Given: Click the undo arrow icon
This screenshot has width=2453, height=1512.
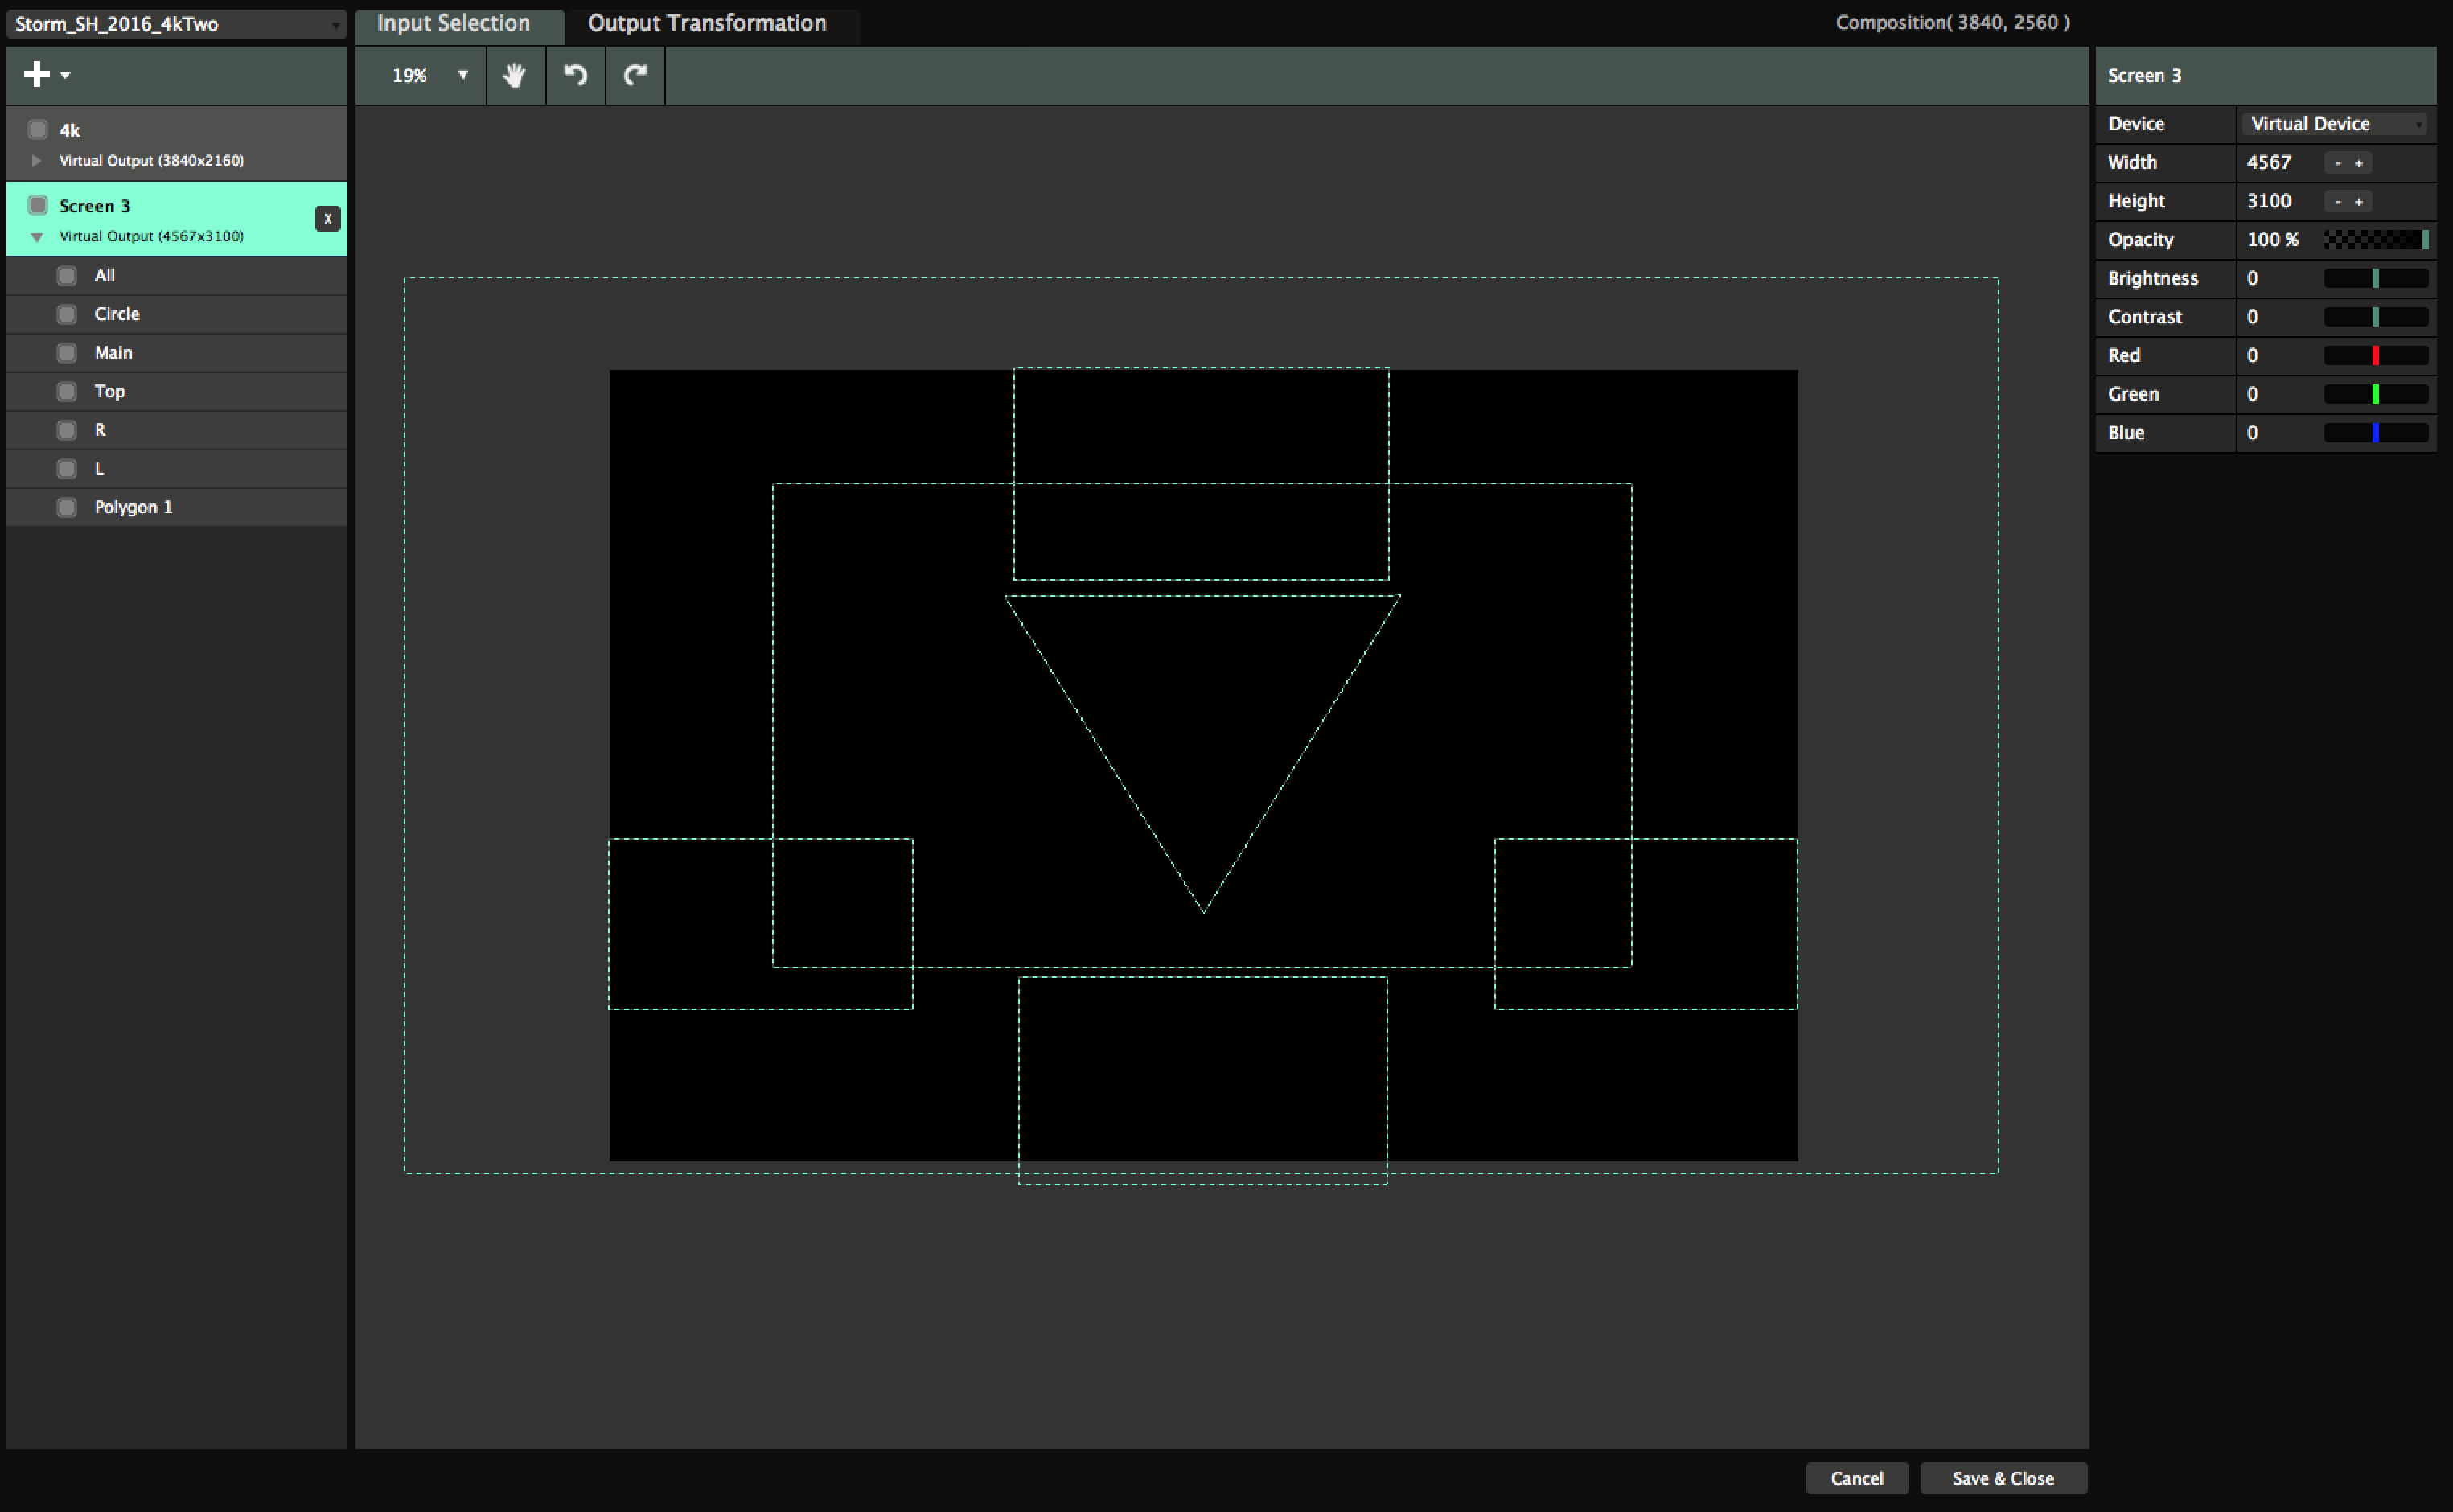Looking at the screenshot, I should [575, 75].
